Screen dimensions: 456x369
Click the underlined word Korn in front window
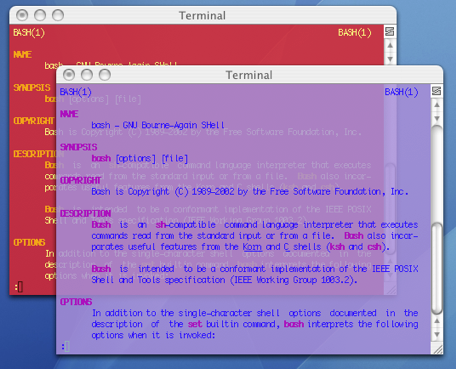pyautogui.click(x=252, y=247)
